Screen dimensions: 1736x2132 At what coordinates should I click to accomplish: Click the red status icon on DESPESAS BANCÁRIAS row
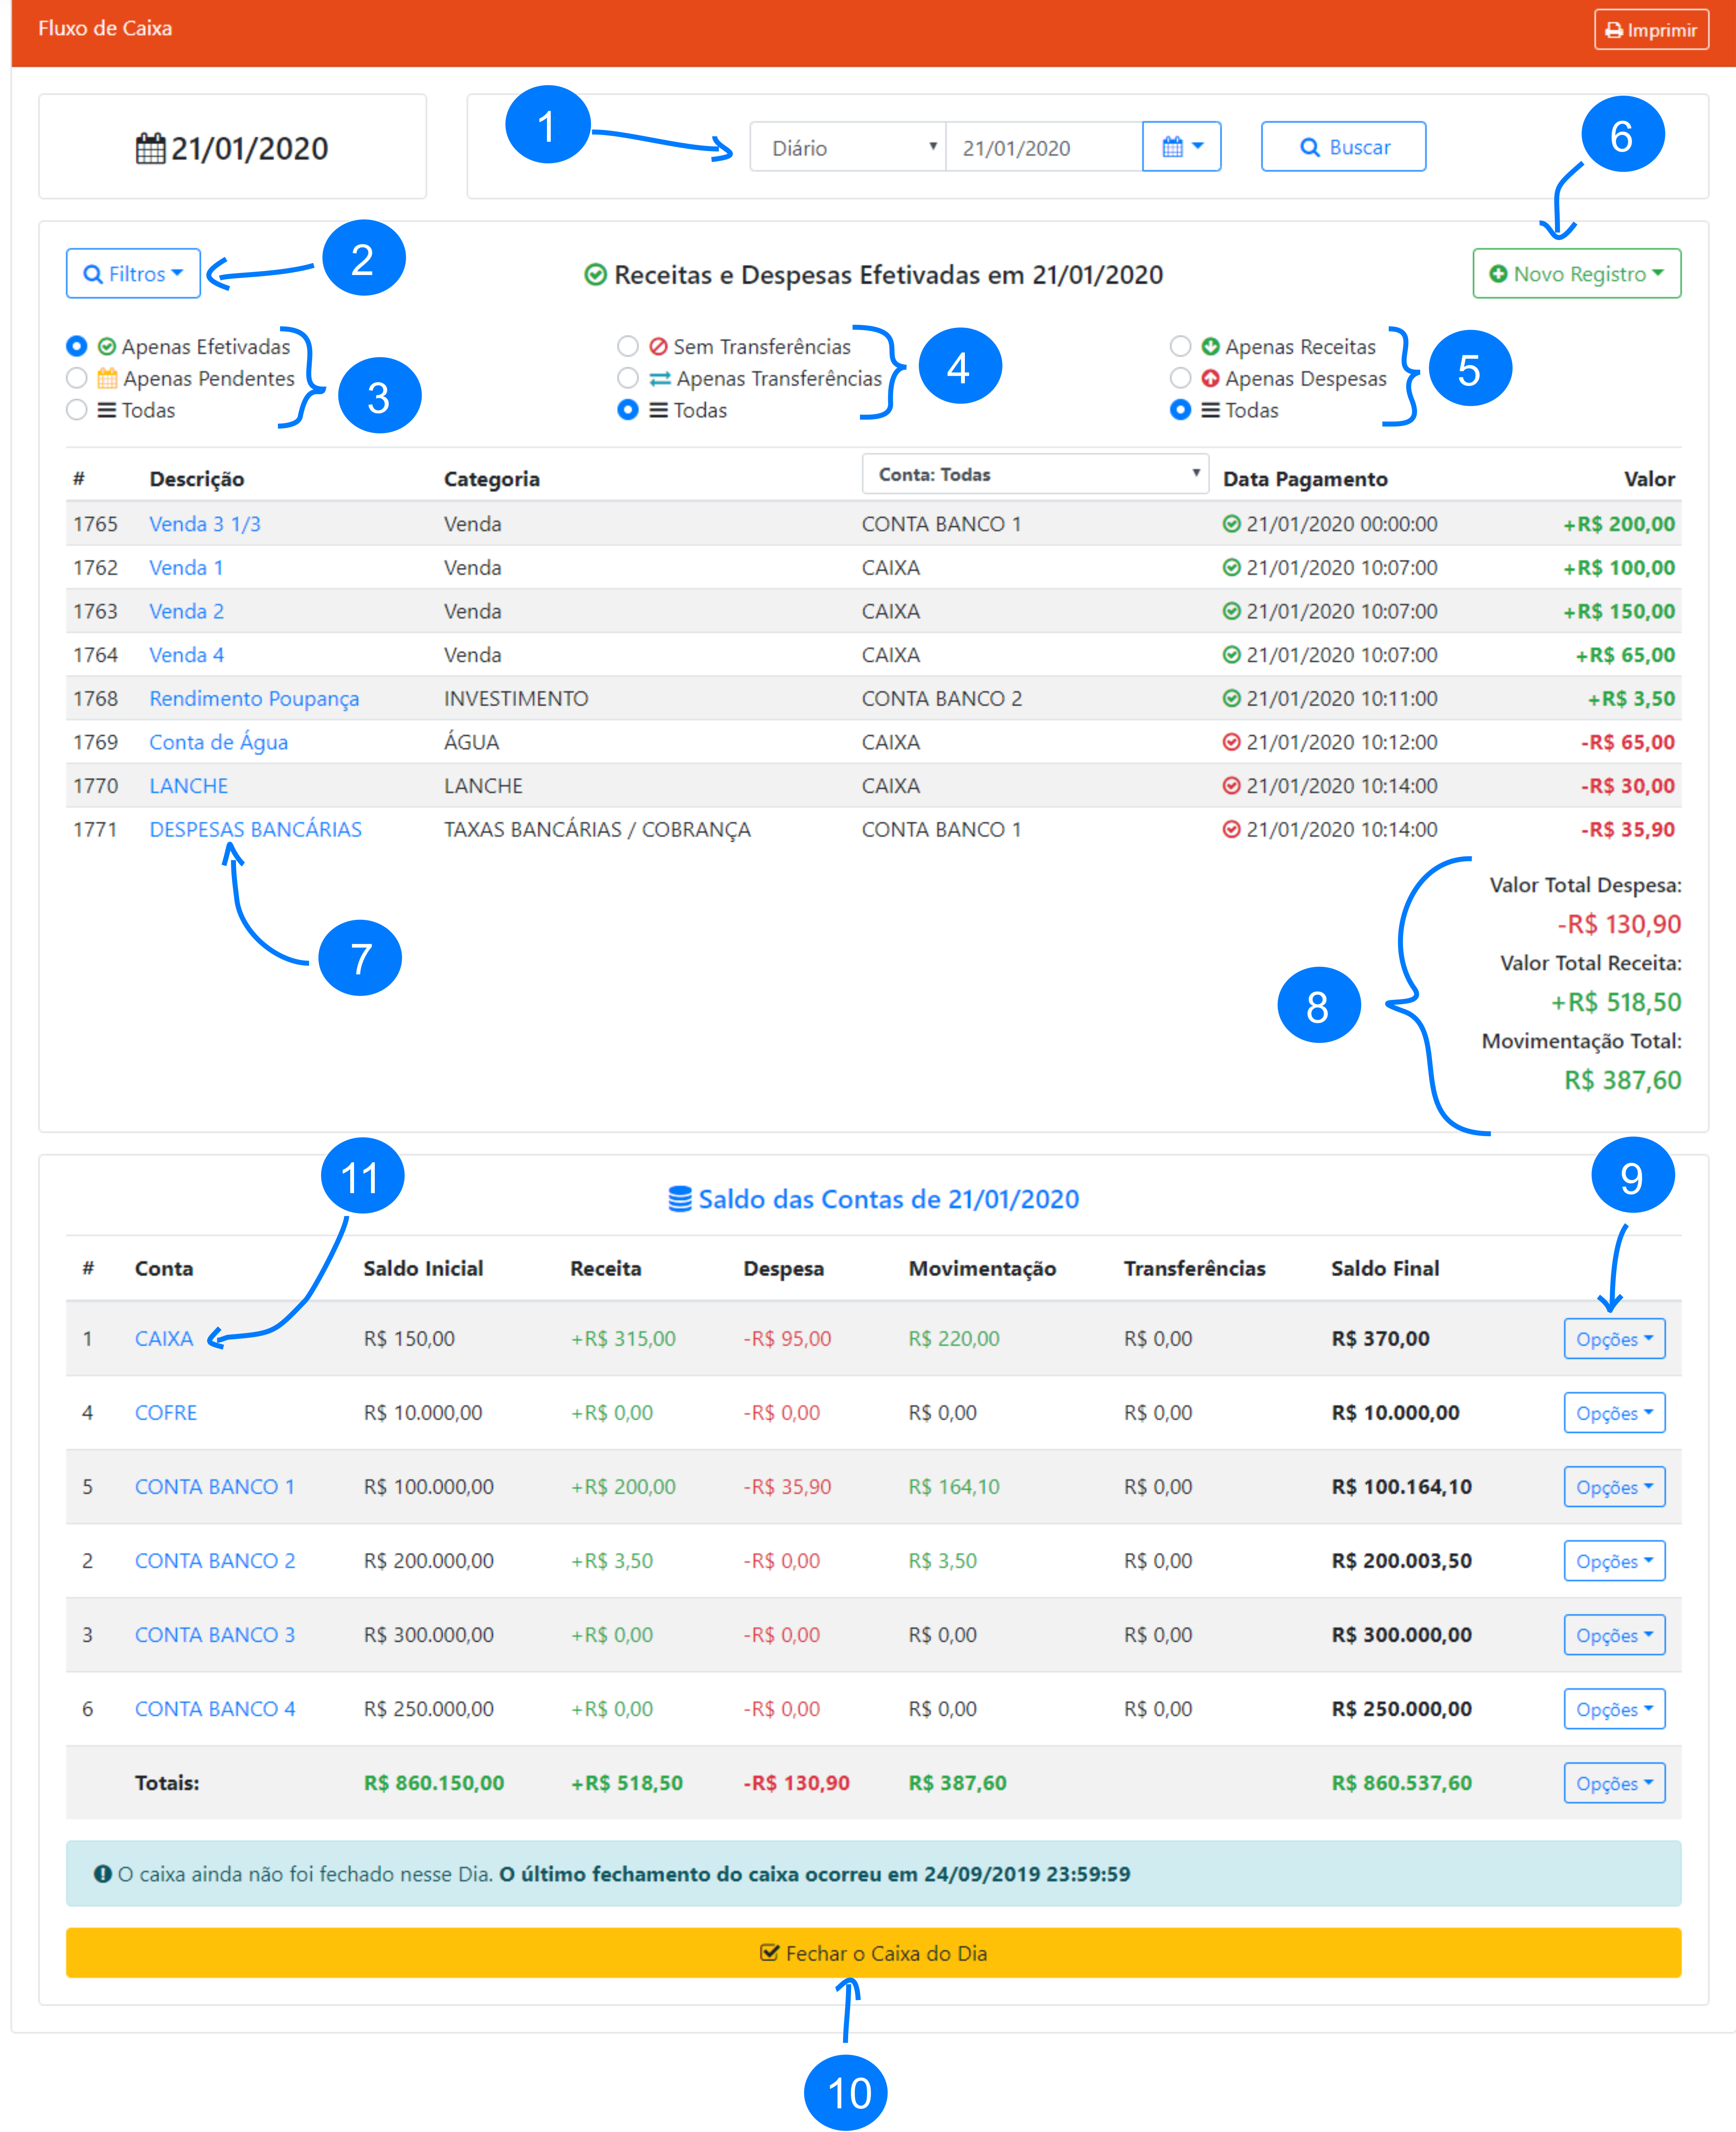tap(1232, 829)
